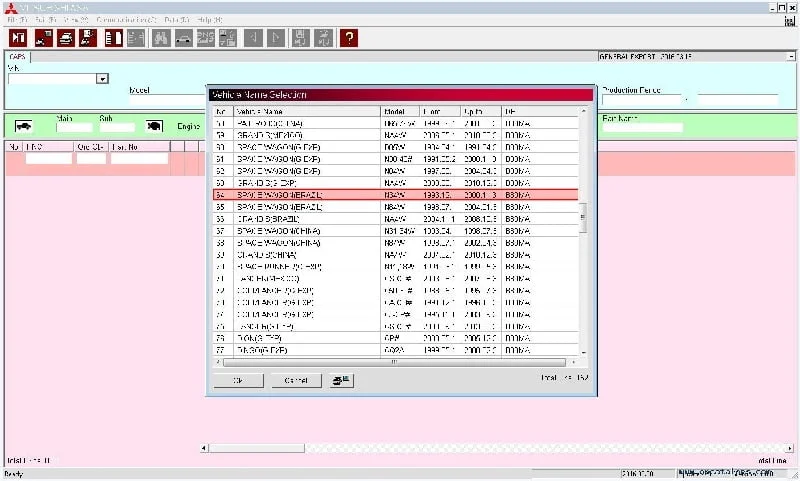Click the Part Name input field

coord(642,127)
